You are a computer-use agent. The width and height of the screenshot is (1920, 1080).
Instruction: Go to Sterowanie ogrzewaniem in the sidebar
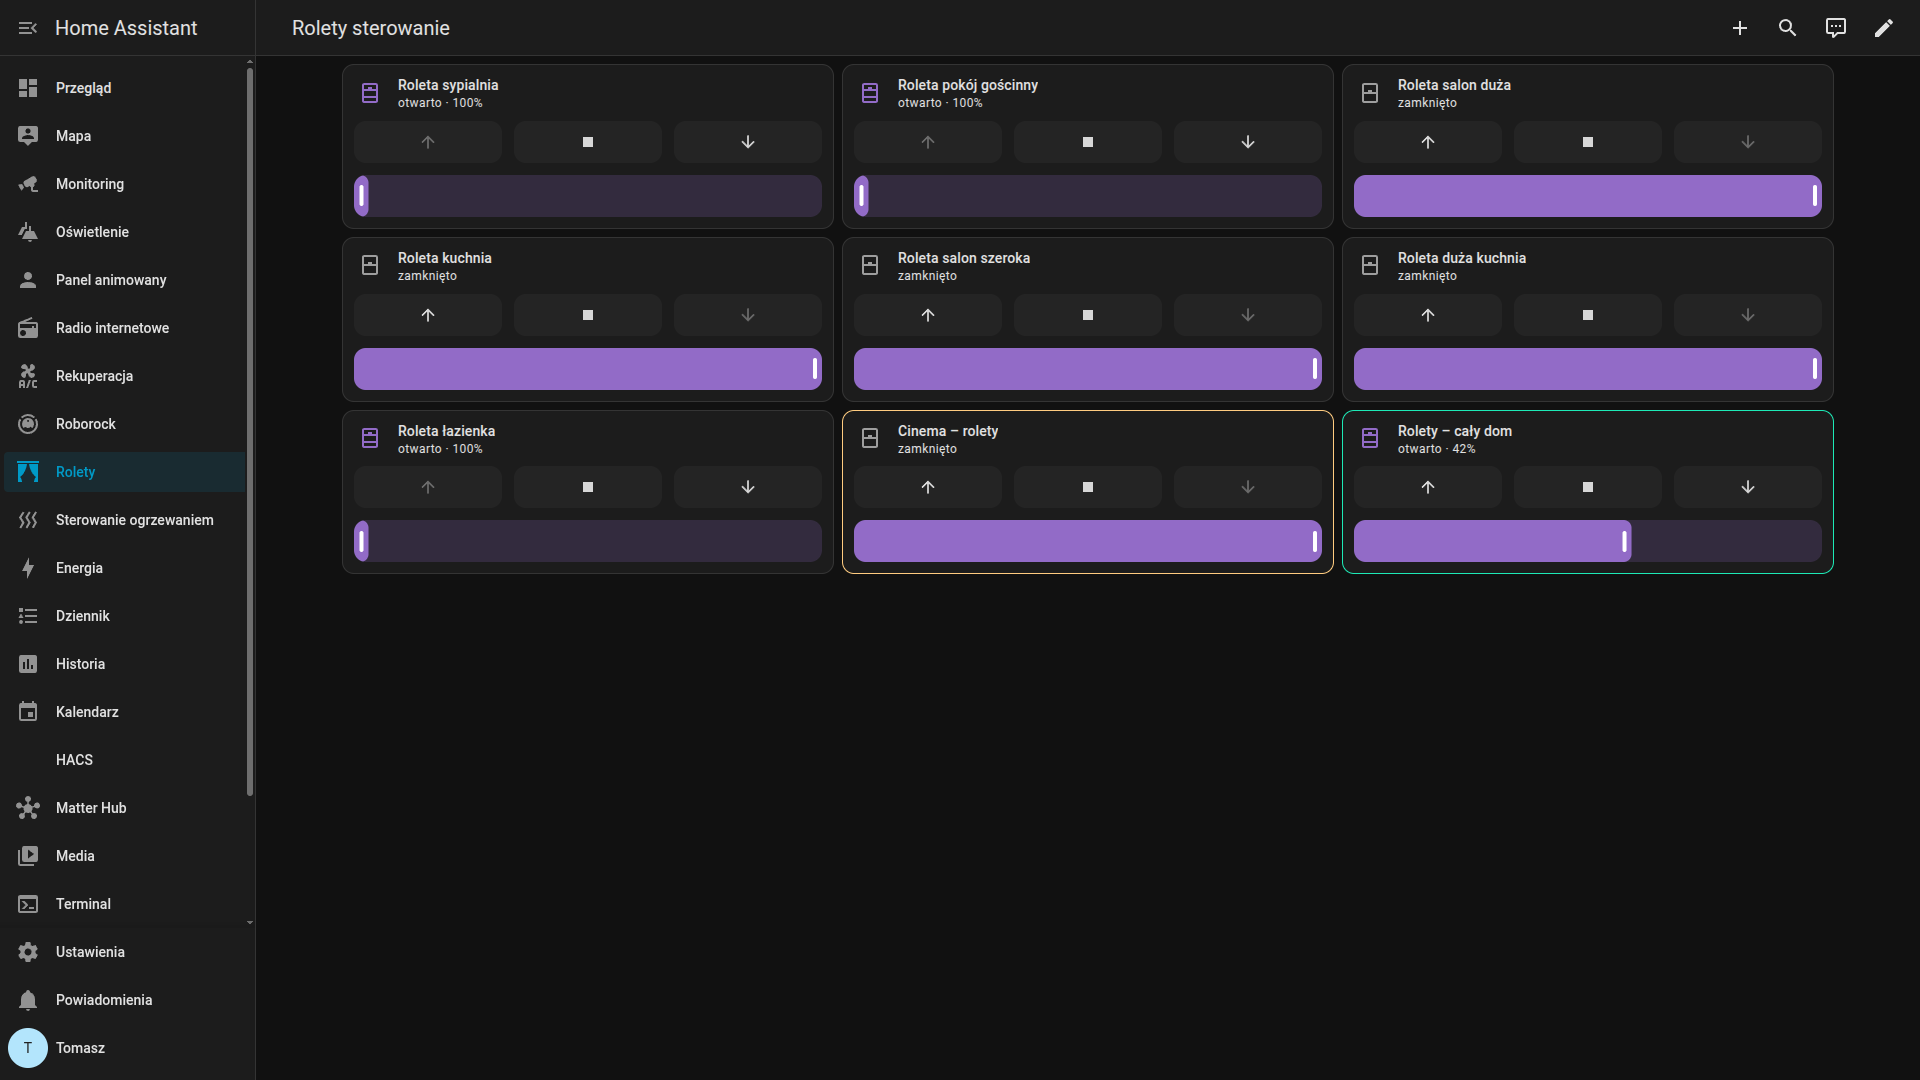[134, 520]
